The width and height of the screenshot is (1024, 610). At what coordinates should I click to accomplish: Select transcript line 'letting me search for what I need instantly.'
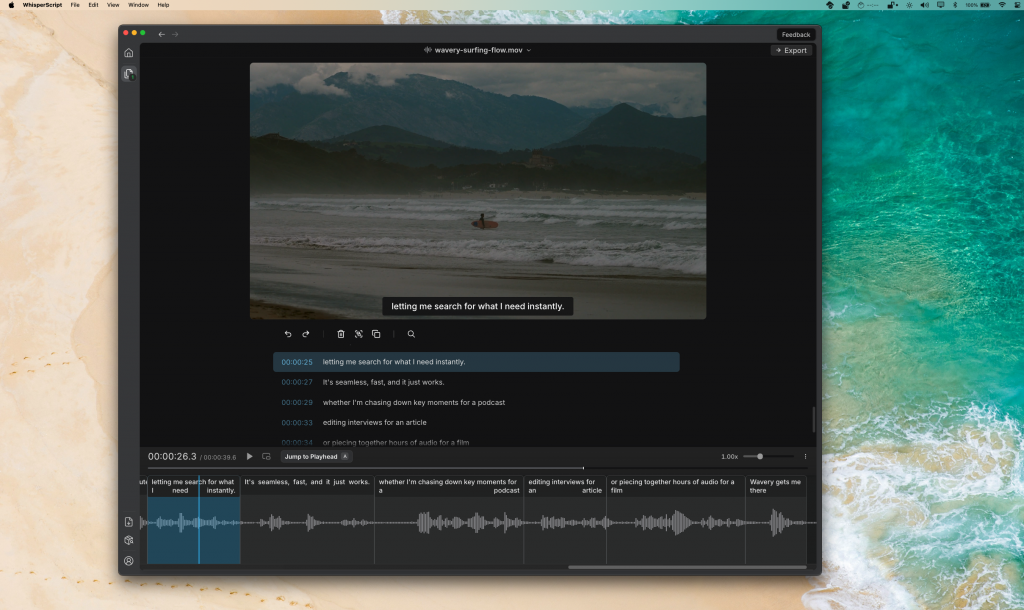pyautogui.click(x=476, y=362)
